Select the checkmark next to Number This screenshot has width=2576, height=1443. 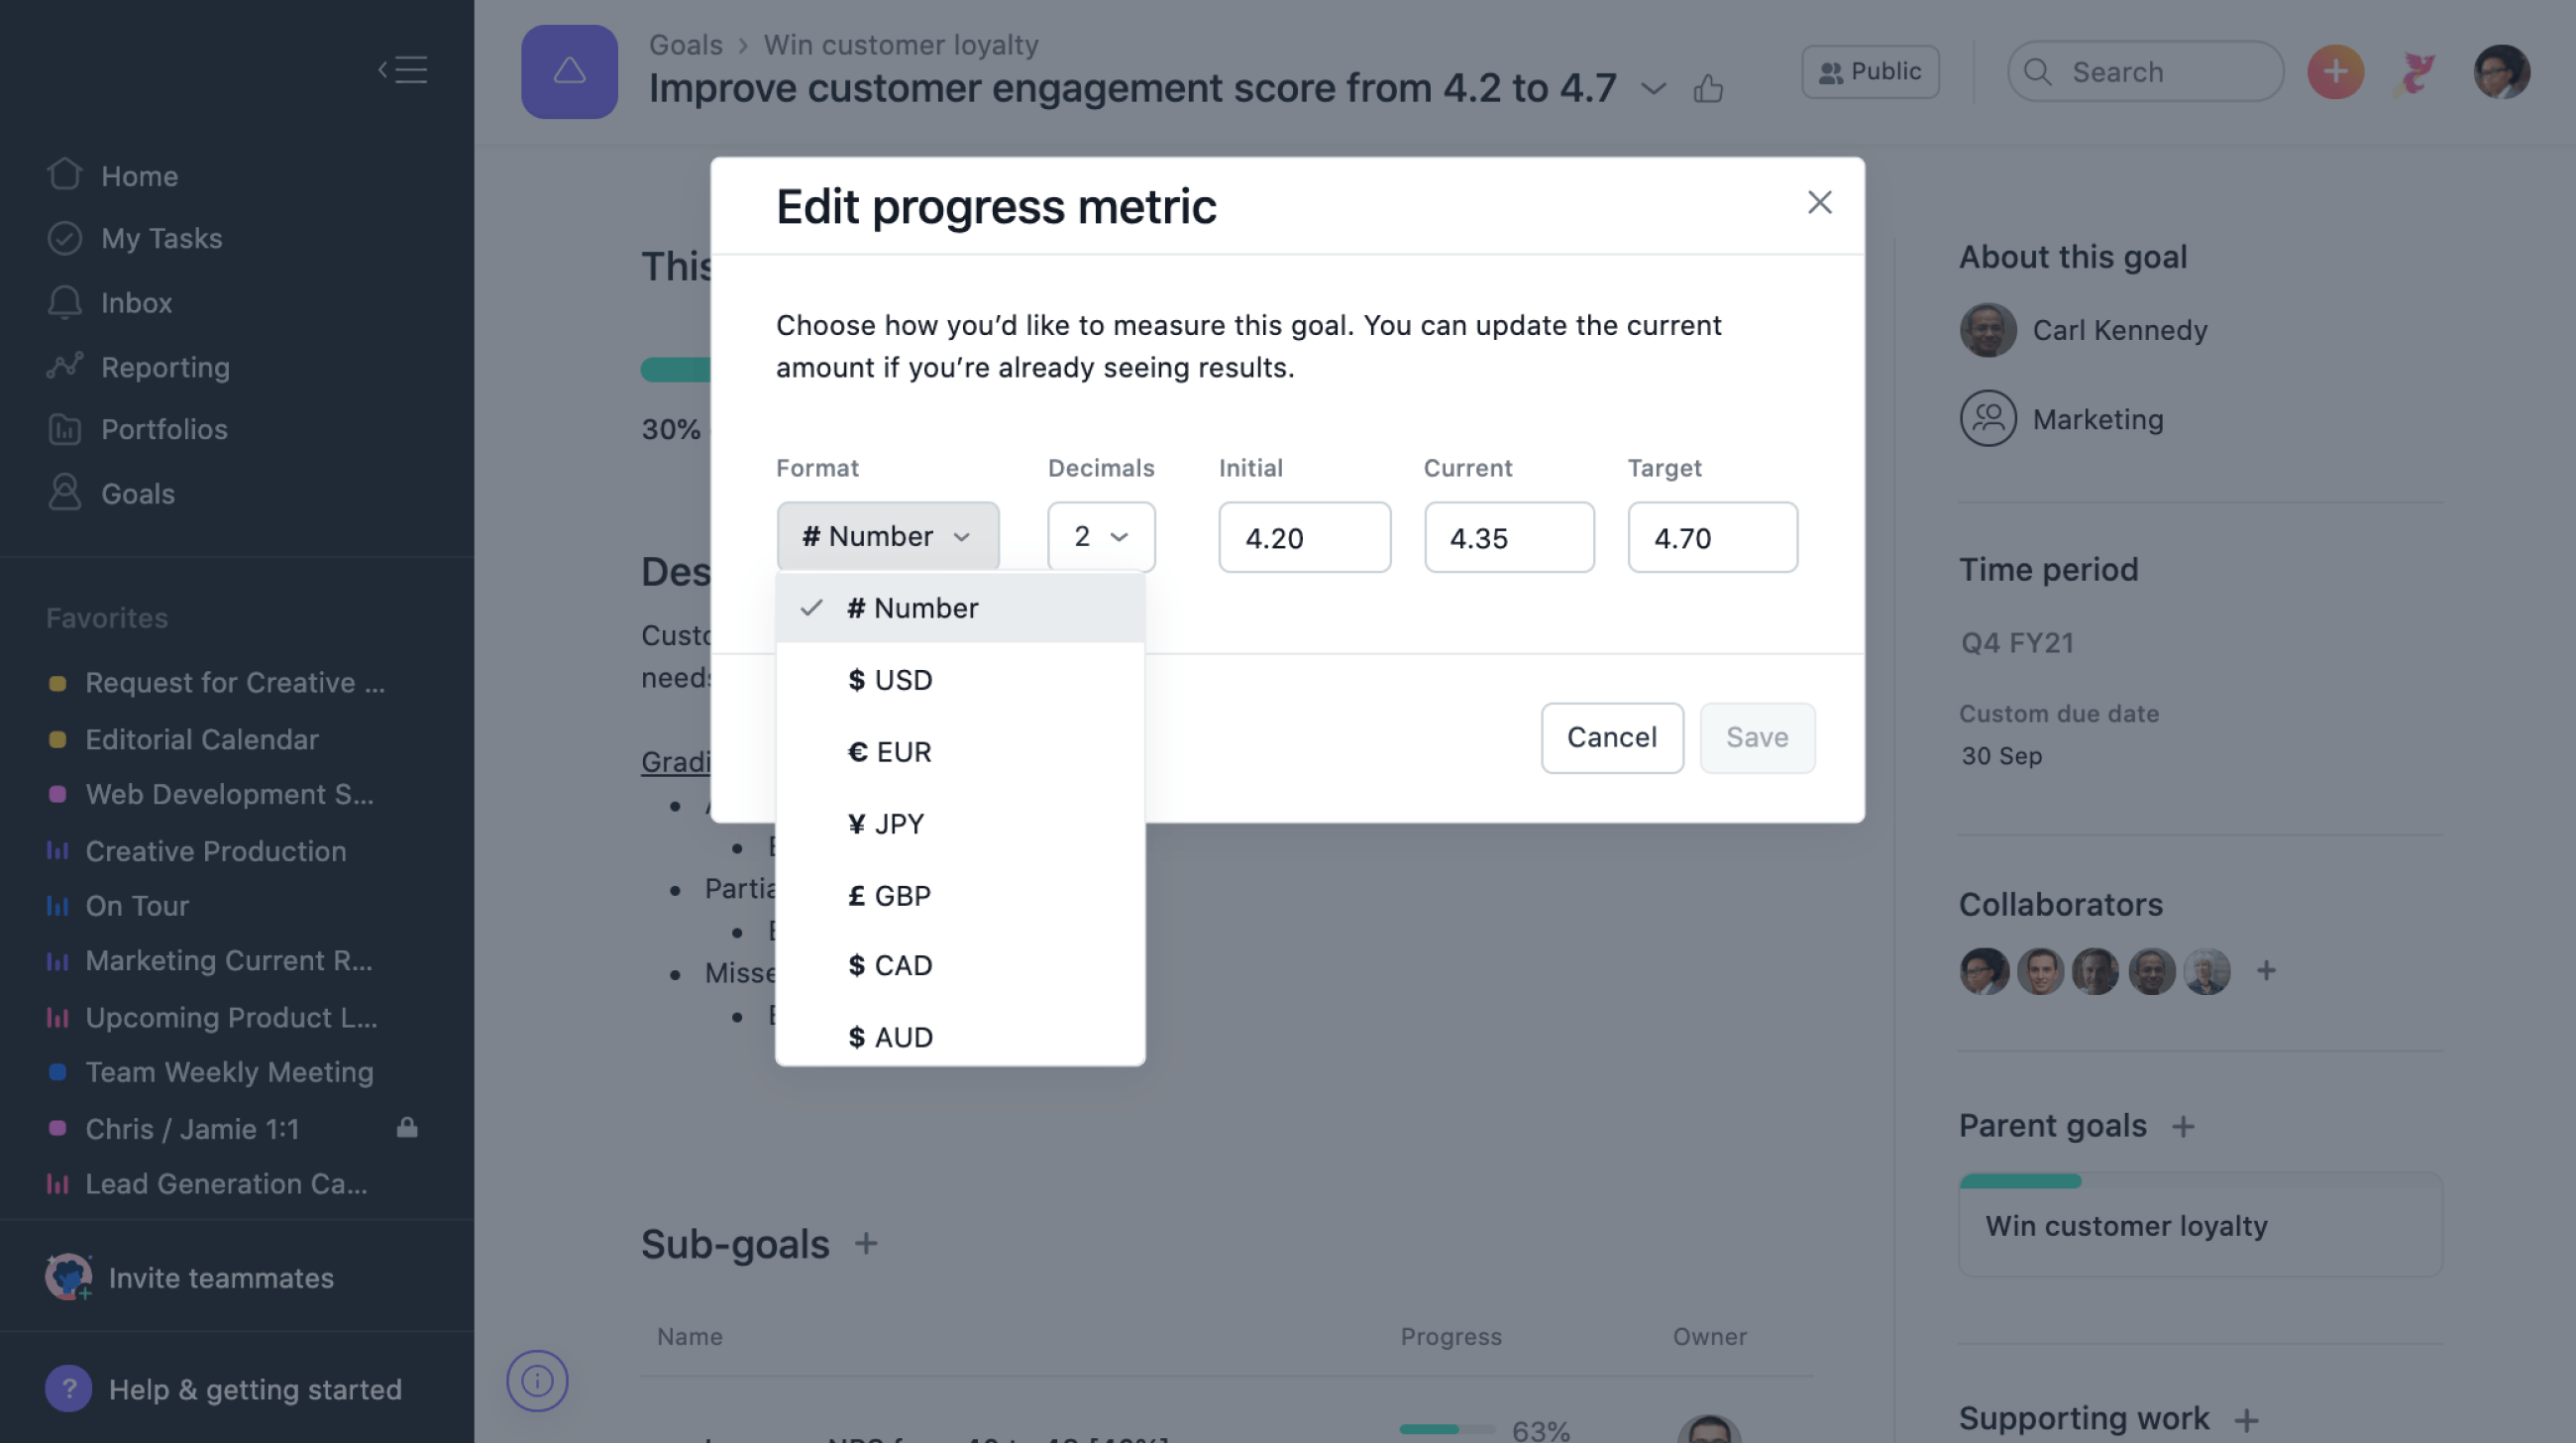tap(812, 608)
